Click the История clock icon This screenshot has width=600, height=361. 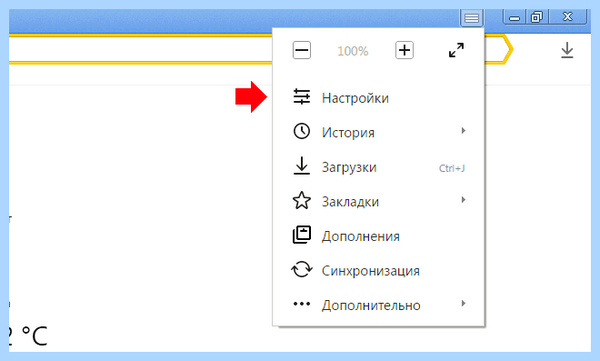click(302, 131)
